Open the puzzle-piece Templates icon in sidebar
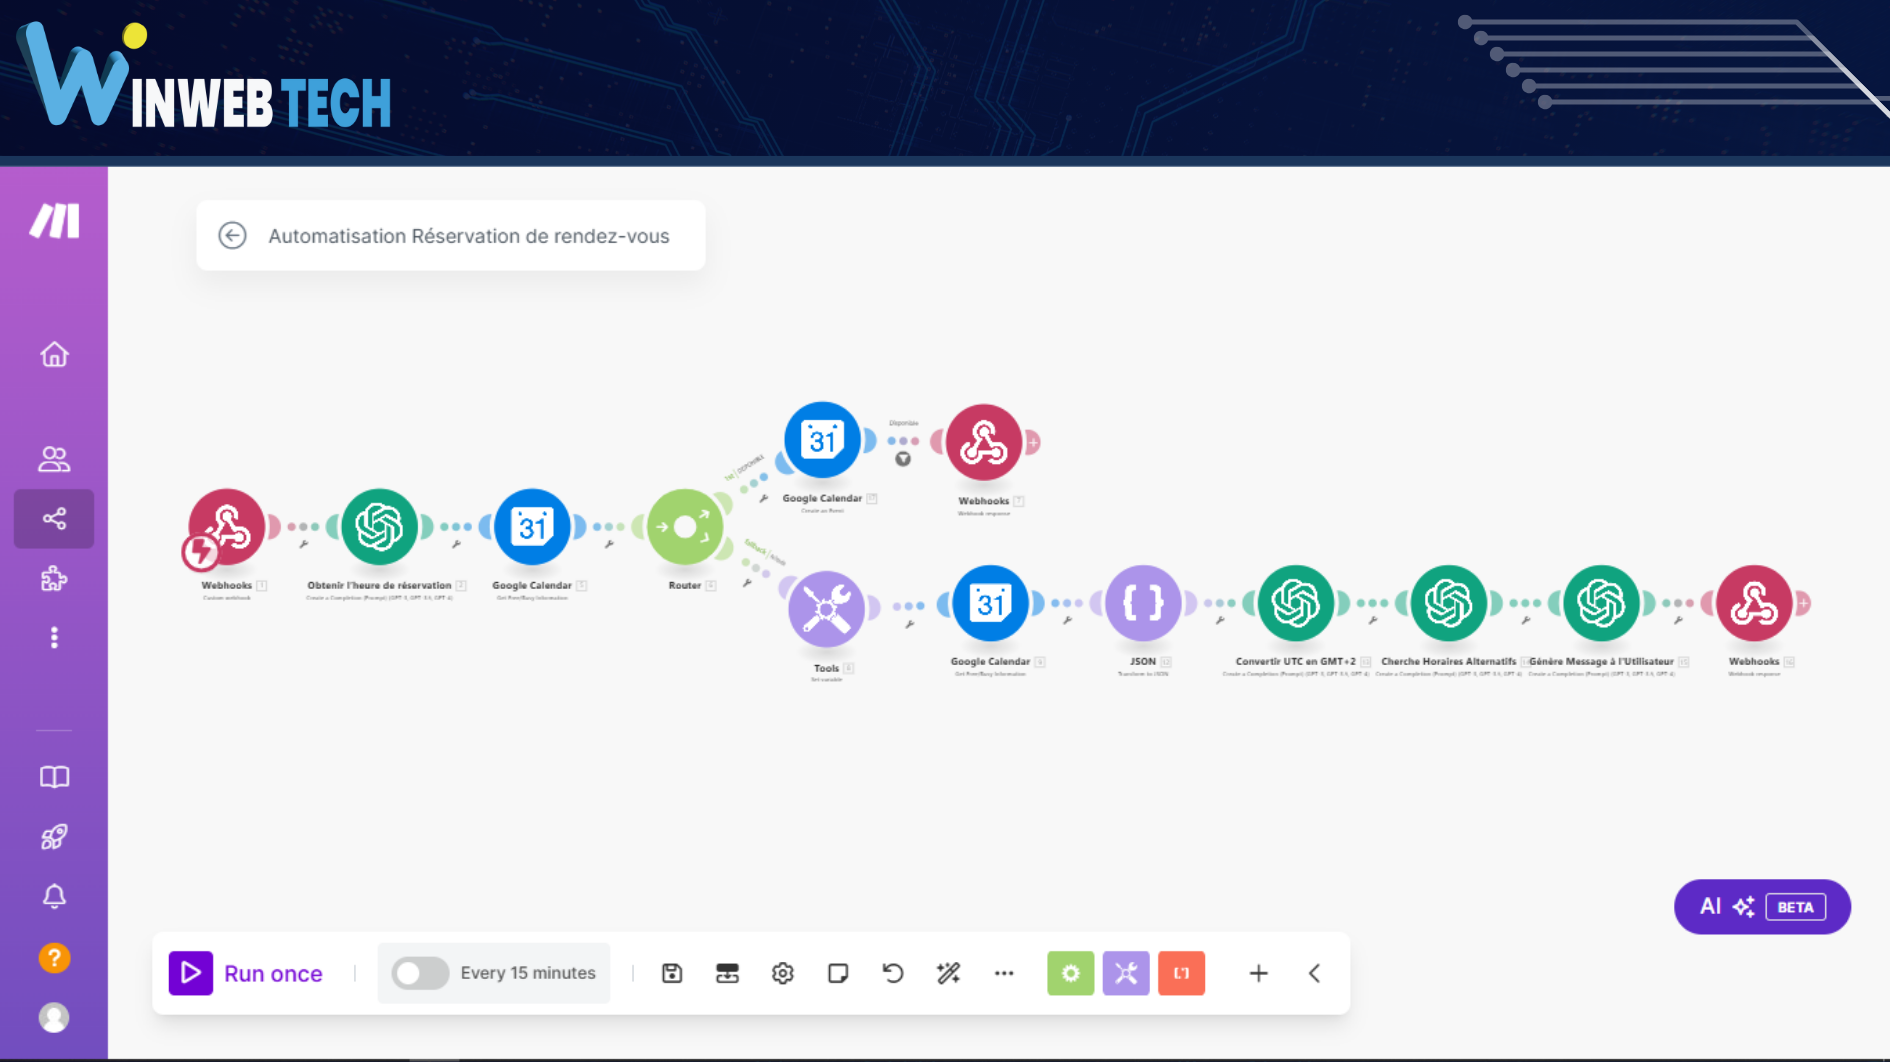The image size is (1890, 1062). point(54,578)
